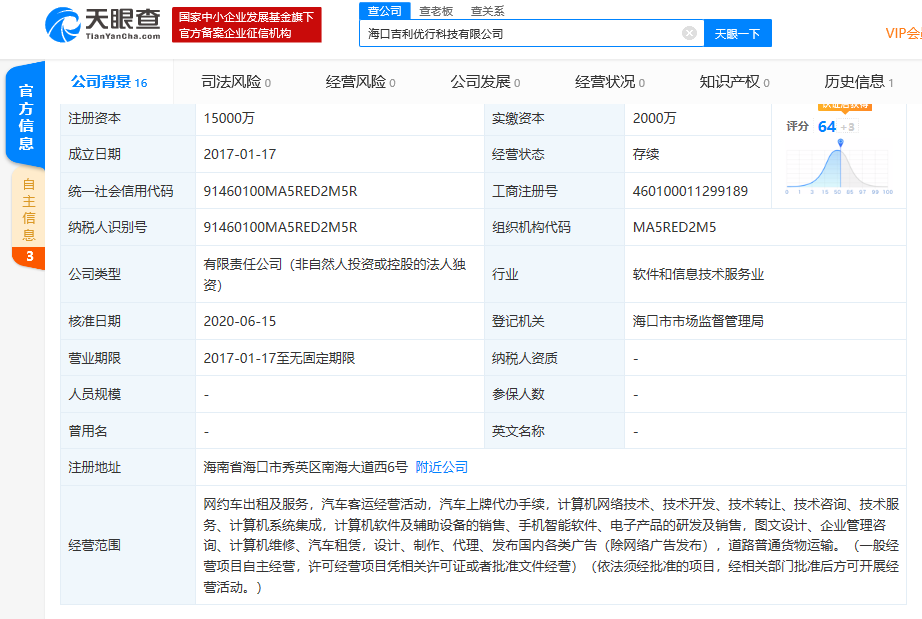Click the red 国家中小企业发展基金 banner
This screenshot has width=922, height=619.
point(246,25)
